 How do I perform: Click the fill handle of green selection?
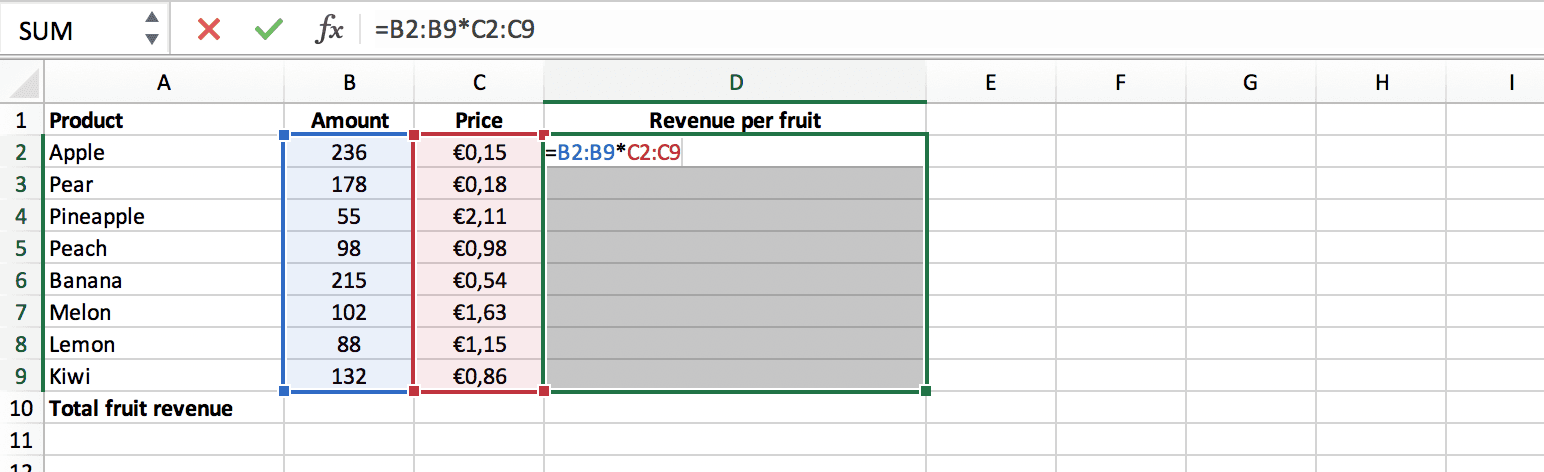926,391
